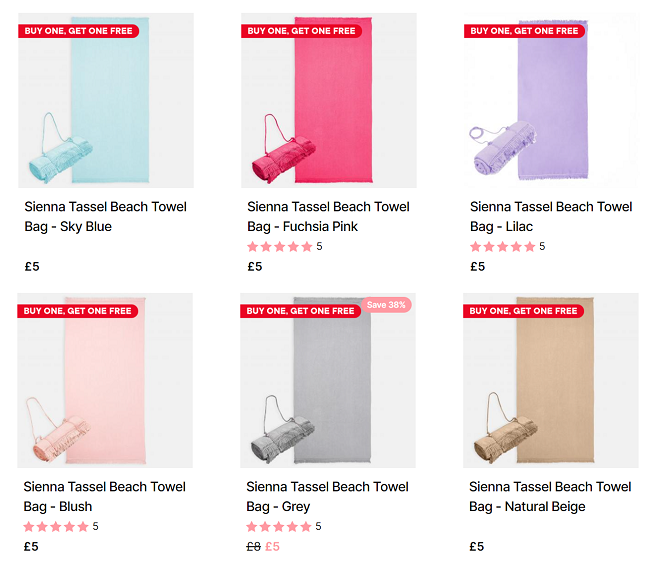Click the Save 38% badge
Screen dimensions: 650x567
388,305
